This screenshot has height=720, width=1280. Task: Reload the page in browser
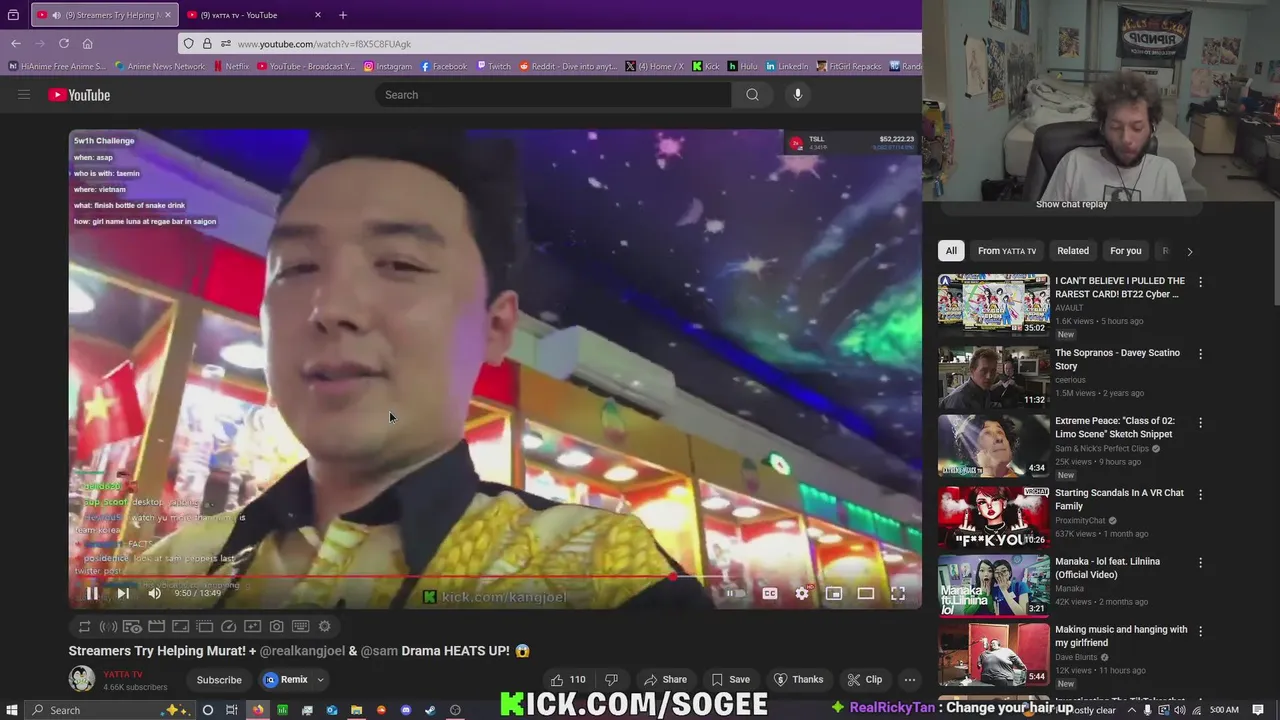pyautogui.click(x=64, y=43)
